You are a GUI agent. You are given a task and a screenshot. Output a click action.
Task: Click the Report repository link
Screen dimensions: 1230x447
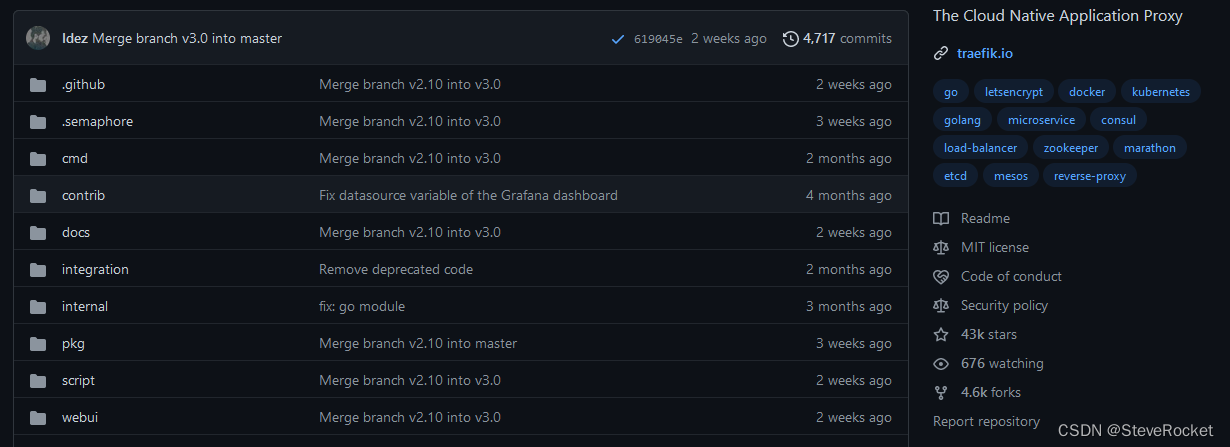pyautogui.click(x=986, y=421)
